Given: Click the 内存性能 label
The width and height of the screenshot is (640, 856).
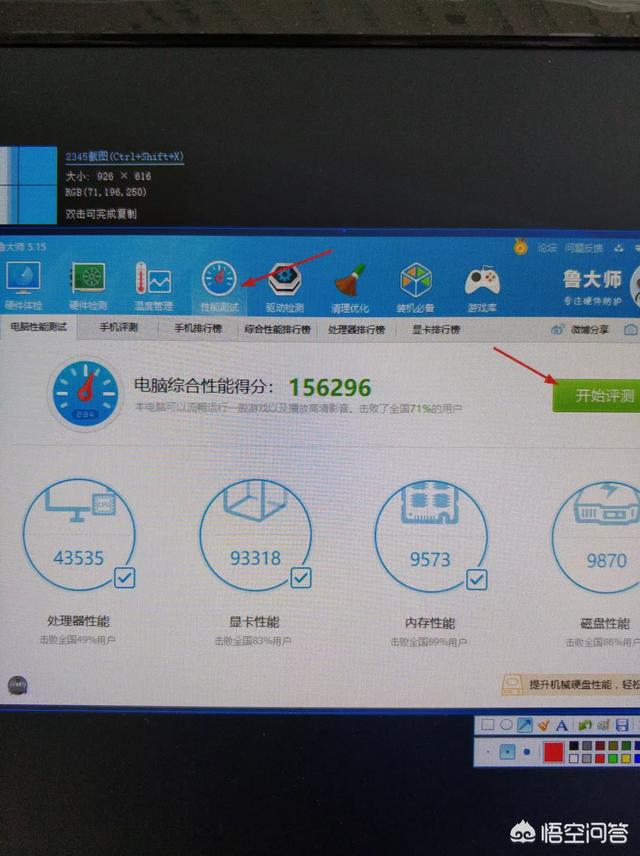Looking at the screenshot, I should point(430,623).
